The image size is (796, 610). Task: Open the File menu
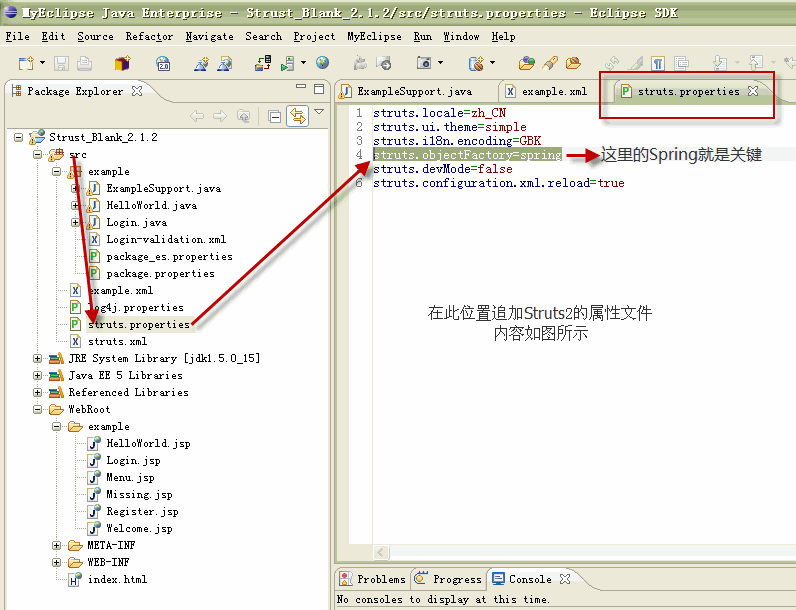coord(17,37)
